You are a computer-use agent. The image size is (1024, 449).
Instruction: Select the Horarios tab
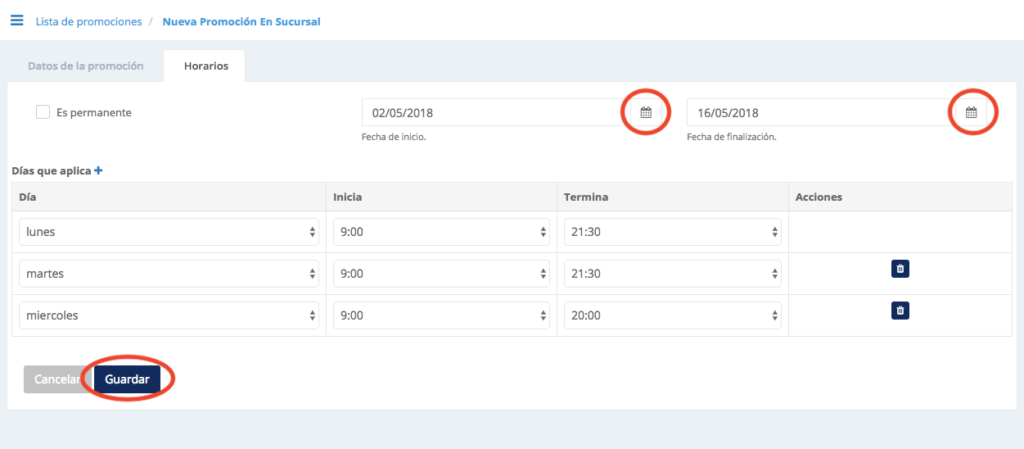[206, 66]
